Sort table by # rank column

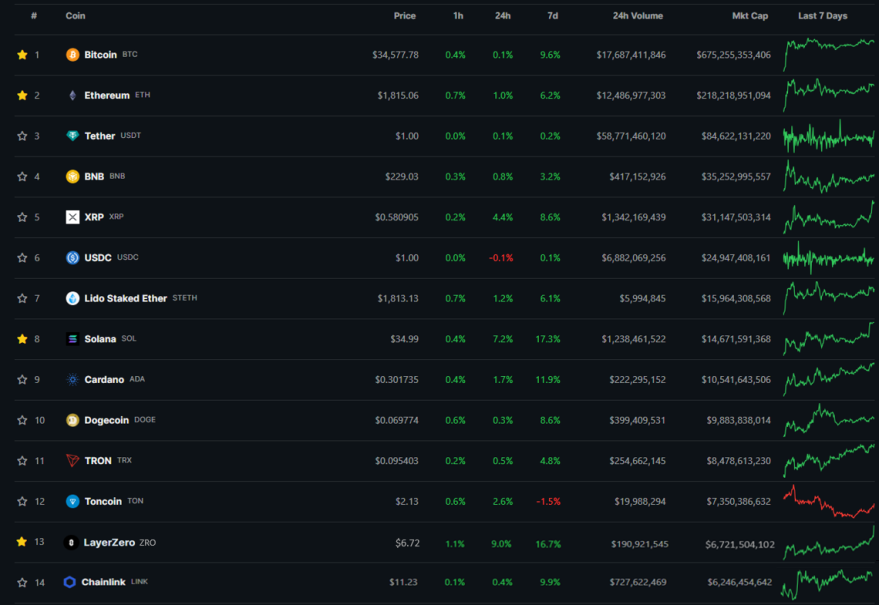tap(34, 16)
